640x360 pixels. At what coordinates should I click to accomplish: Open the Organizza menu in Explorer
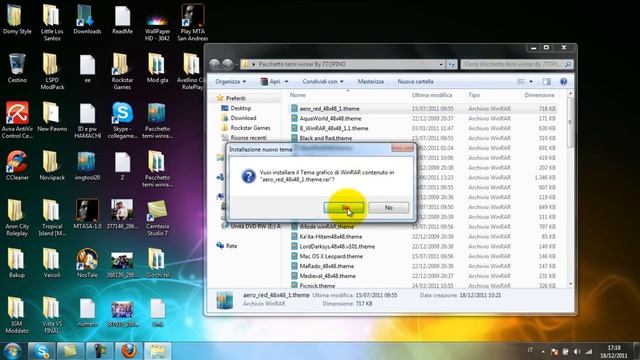click(x=231, y=82)
